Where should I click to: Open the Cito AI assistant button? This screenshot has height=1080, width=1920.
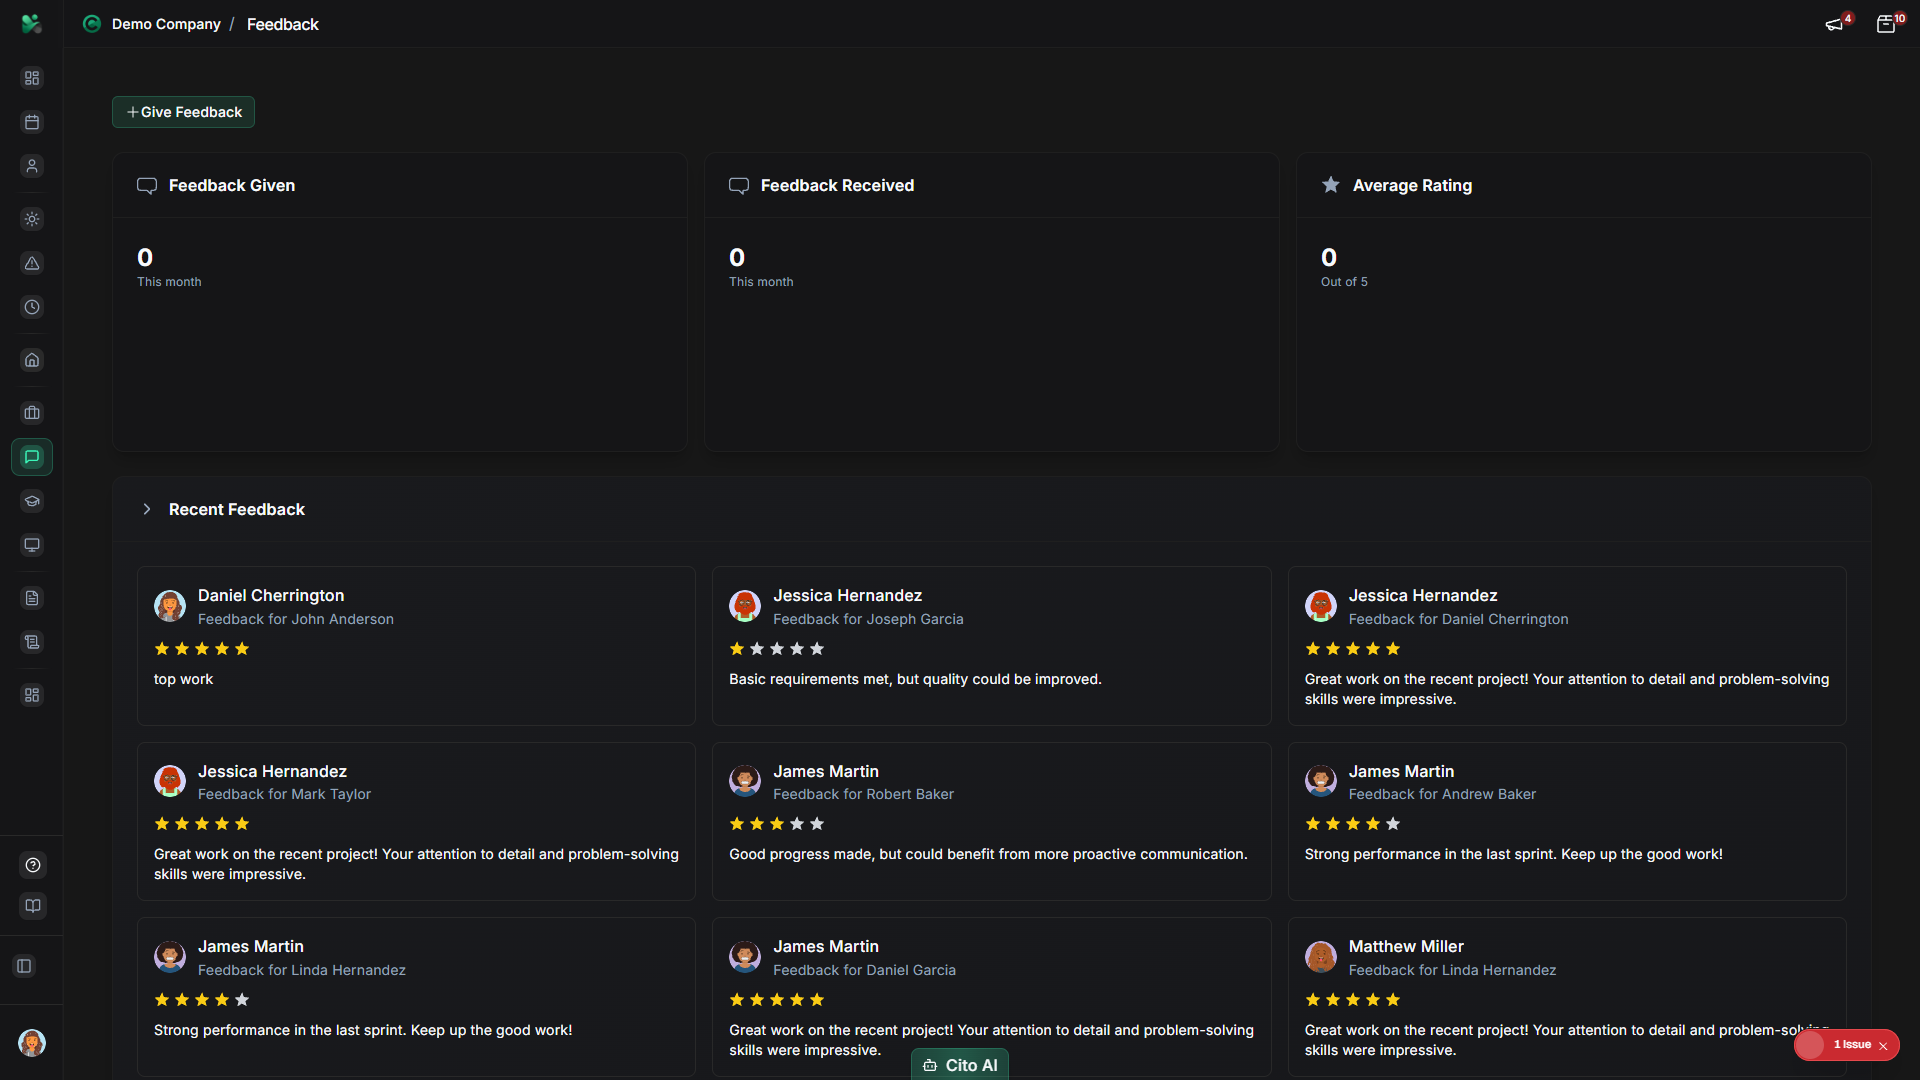coord(959,1065)
